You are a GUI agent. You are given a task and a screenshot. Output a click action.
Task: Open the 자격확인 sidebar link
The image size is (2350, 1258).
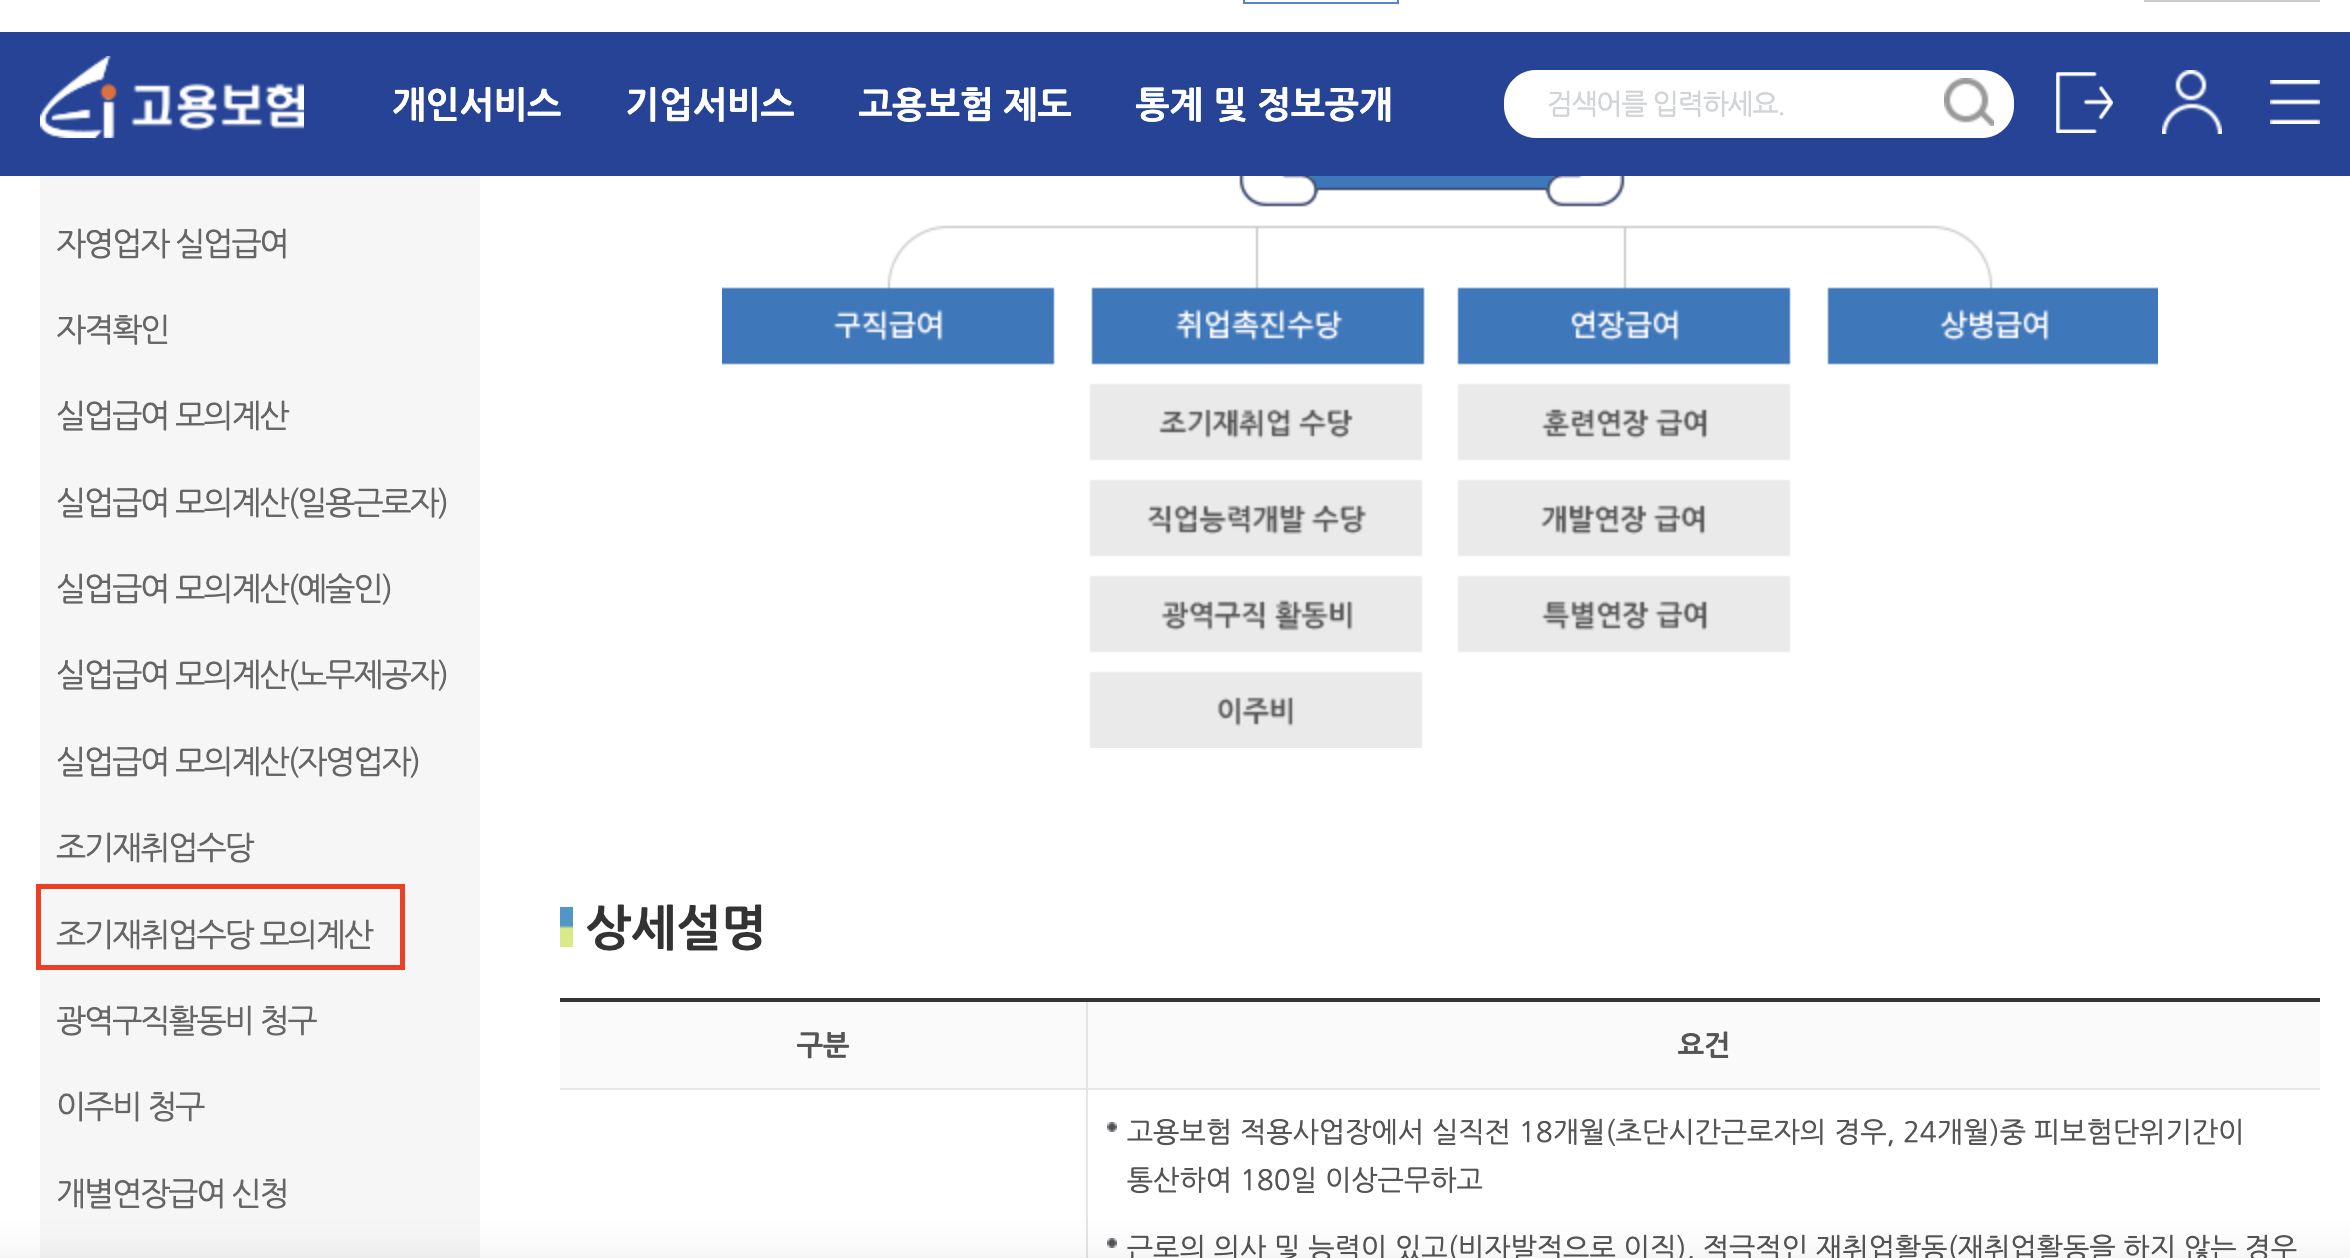(112, 329)
